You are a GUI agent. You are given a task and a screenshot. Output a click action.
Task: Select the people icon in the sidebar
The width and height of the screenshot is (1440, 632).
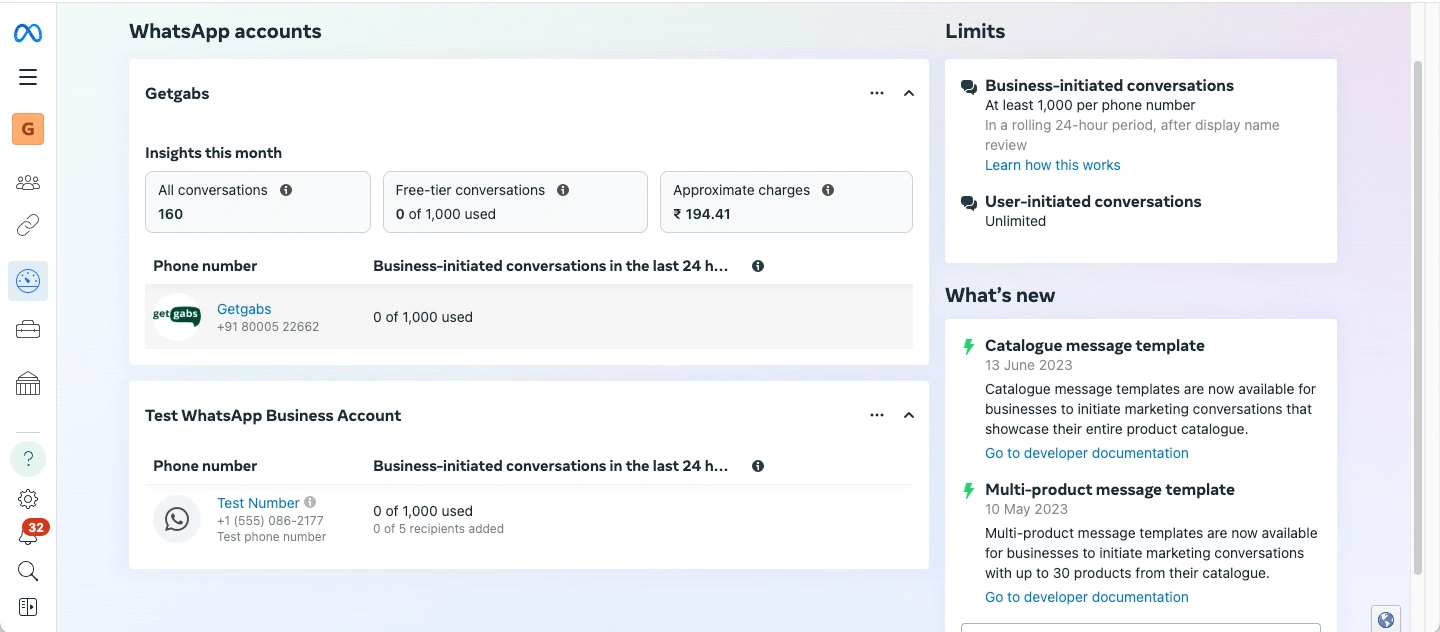[28, 181]
